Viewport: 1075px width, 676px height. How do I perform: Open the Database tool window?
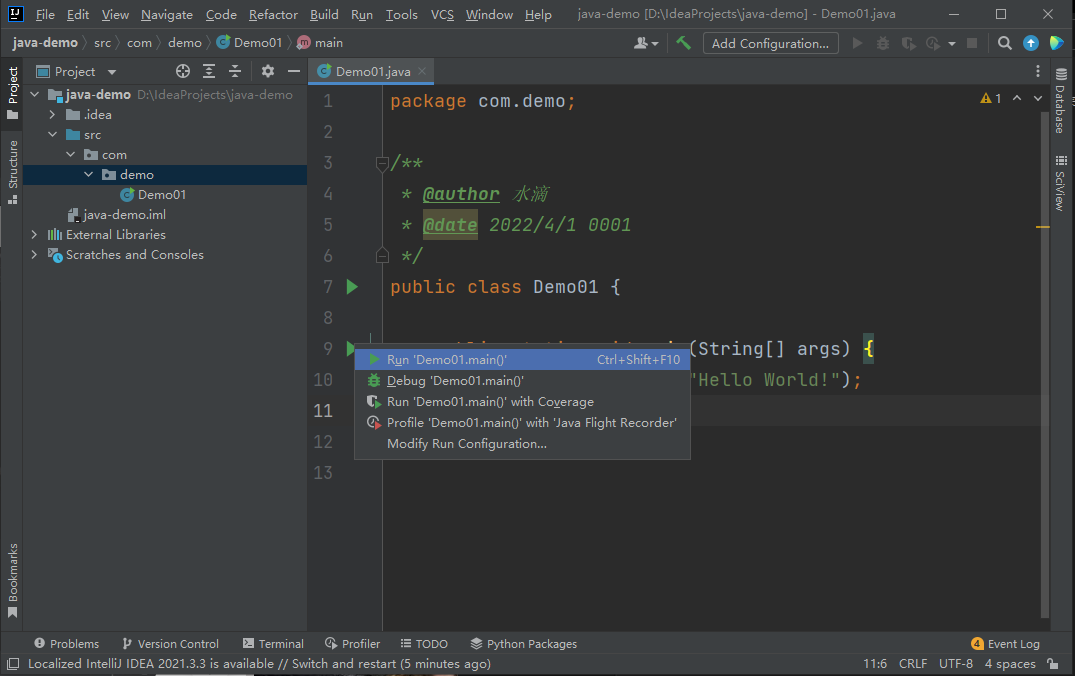pos(1061,101)
